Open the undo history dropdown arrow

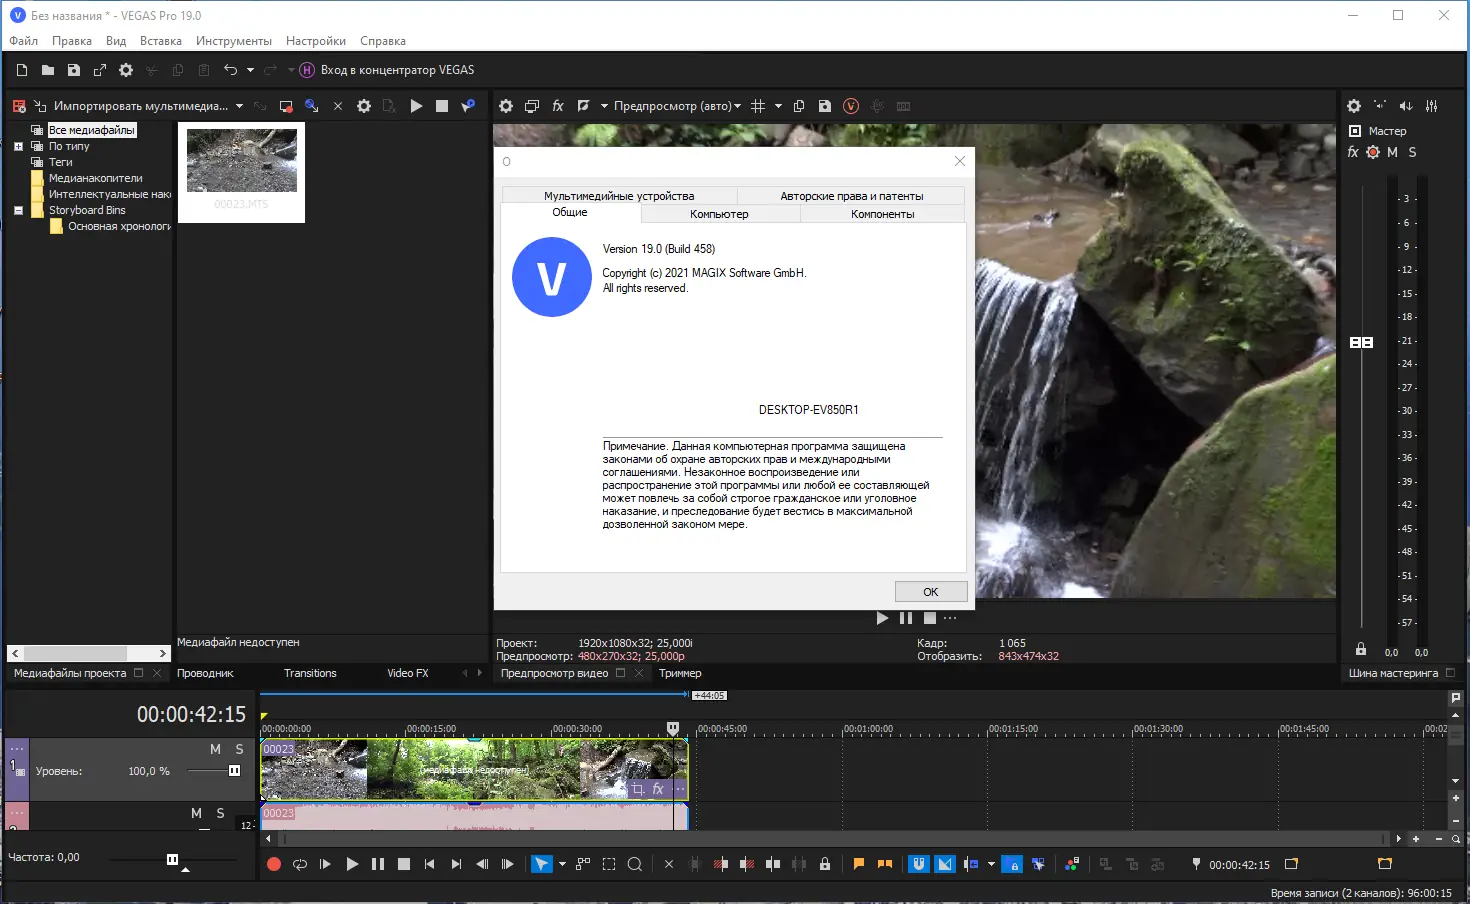point(250,70)
